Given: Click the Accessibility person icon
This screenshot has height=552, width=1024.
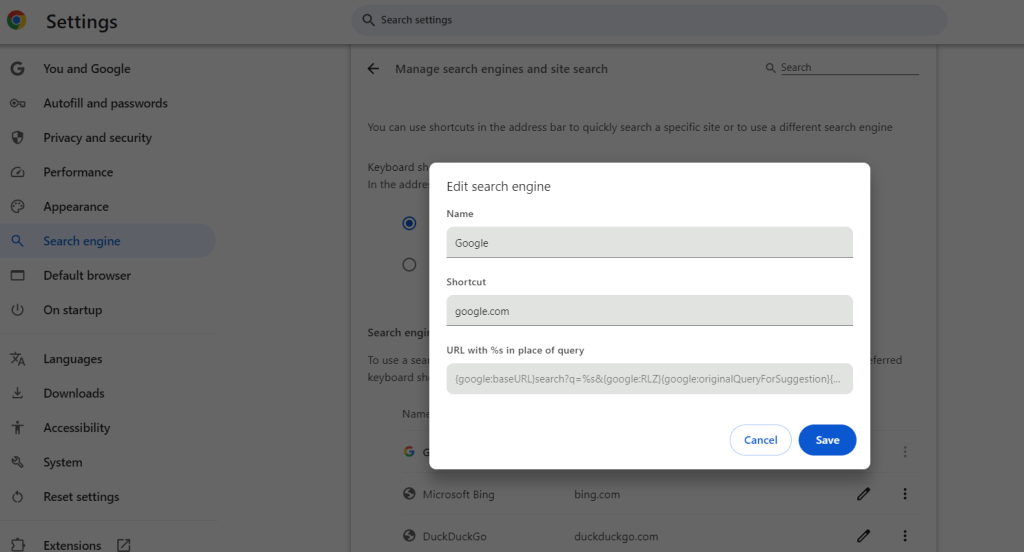Looking at the screenshot, I should (18, 428).
